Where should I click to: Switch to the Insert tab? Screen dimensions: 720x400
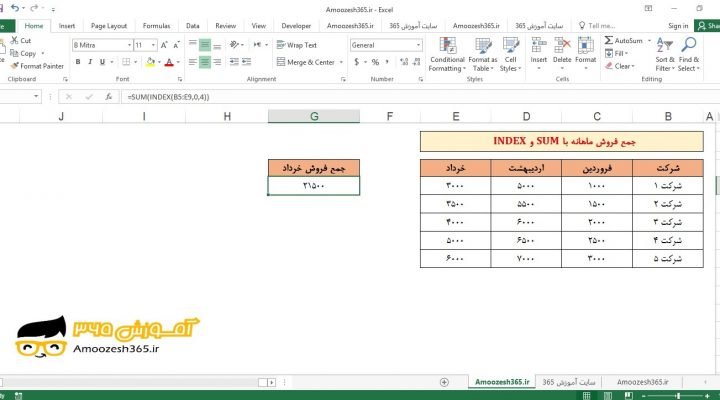pyautogui.click(x=67, y=26)
